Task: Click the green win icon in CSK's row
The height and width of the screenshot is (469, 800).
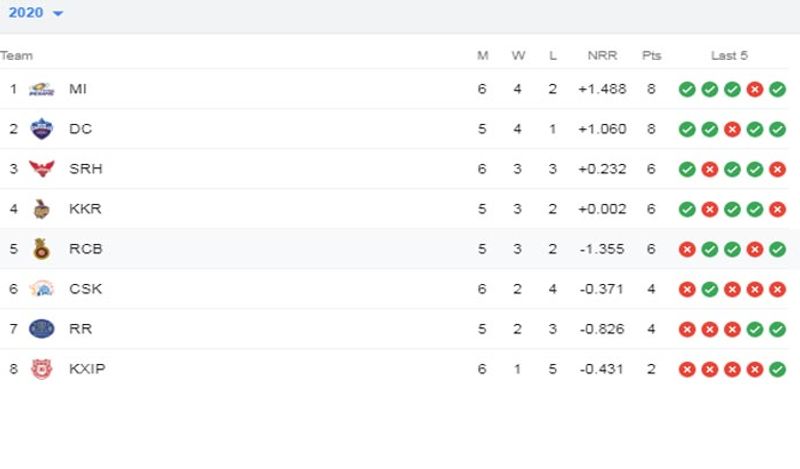Action: 710,289
